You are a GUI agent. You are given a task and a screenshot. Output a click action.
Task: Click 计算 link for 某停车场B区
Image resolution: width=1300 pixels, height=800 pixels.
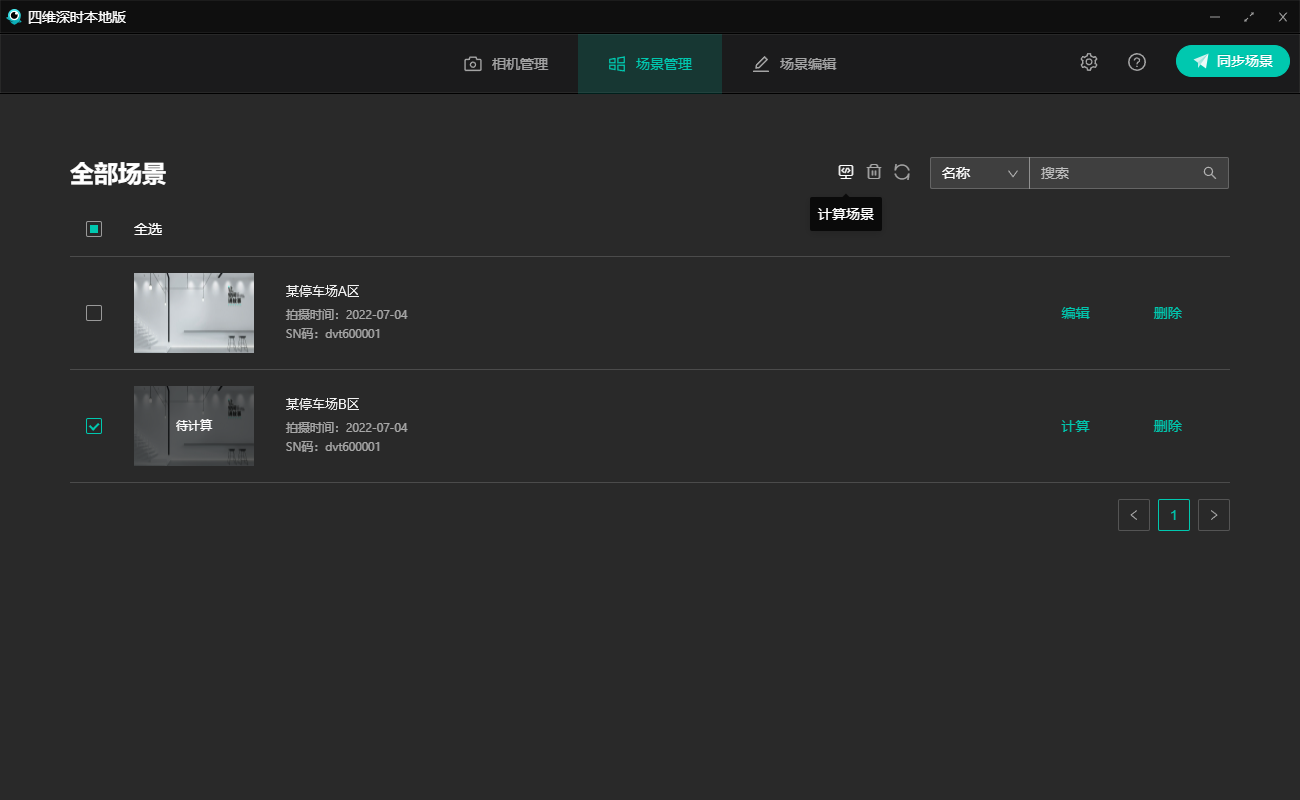[1075, 426]
